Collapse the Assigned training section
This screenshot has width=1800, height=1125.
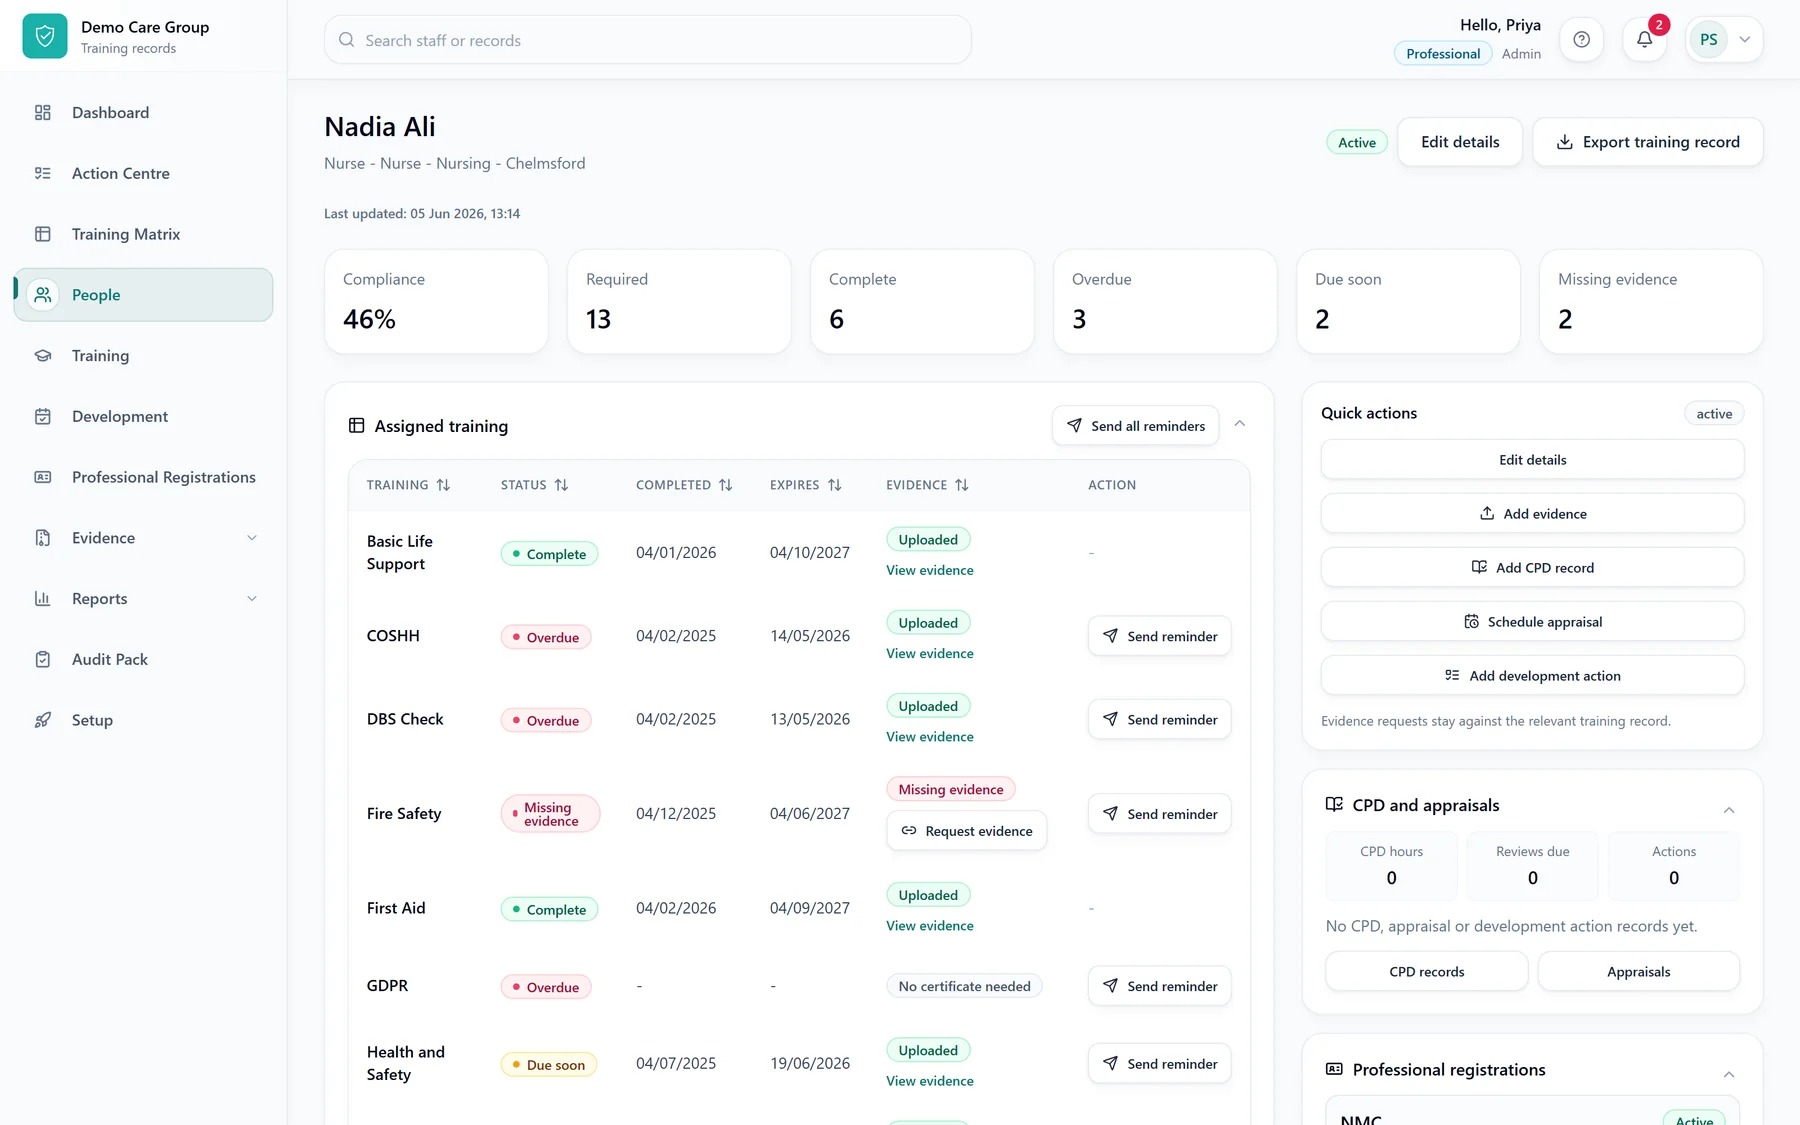click(1239, 424)
